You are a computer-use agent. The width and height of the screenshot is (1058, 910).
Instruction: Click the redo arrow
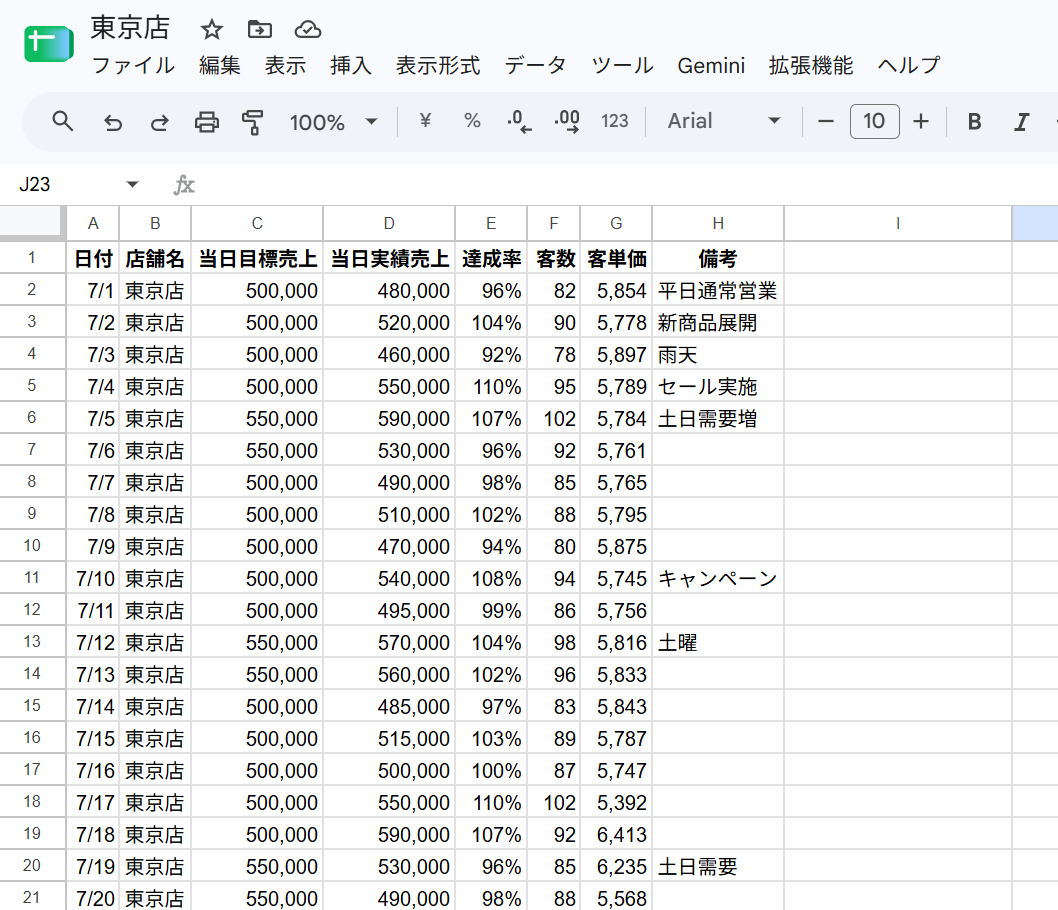point(160,122)
